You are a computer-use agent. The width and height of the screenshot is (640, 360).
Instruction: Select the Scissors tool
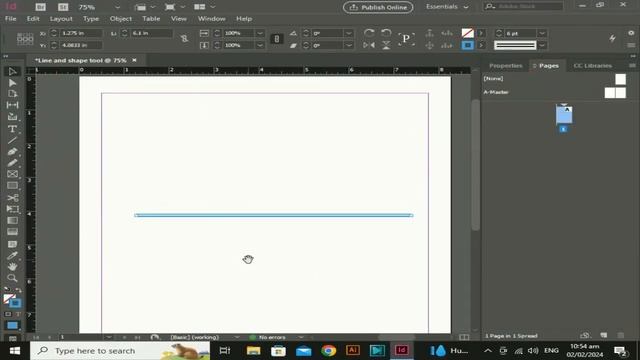(x=12, y=198)
